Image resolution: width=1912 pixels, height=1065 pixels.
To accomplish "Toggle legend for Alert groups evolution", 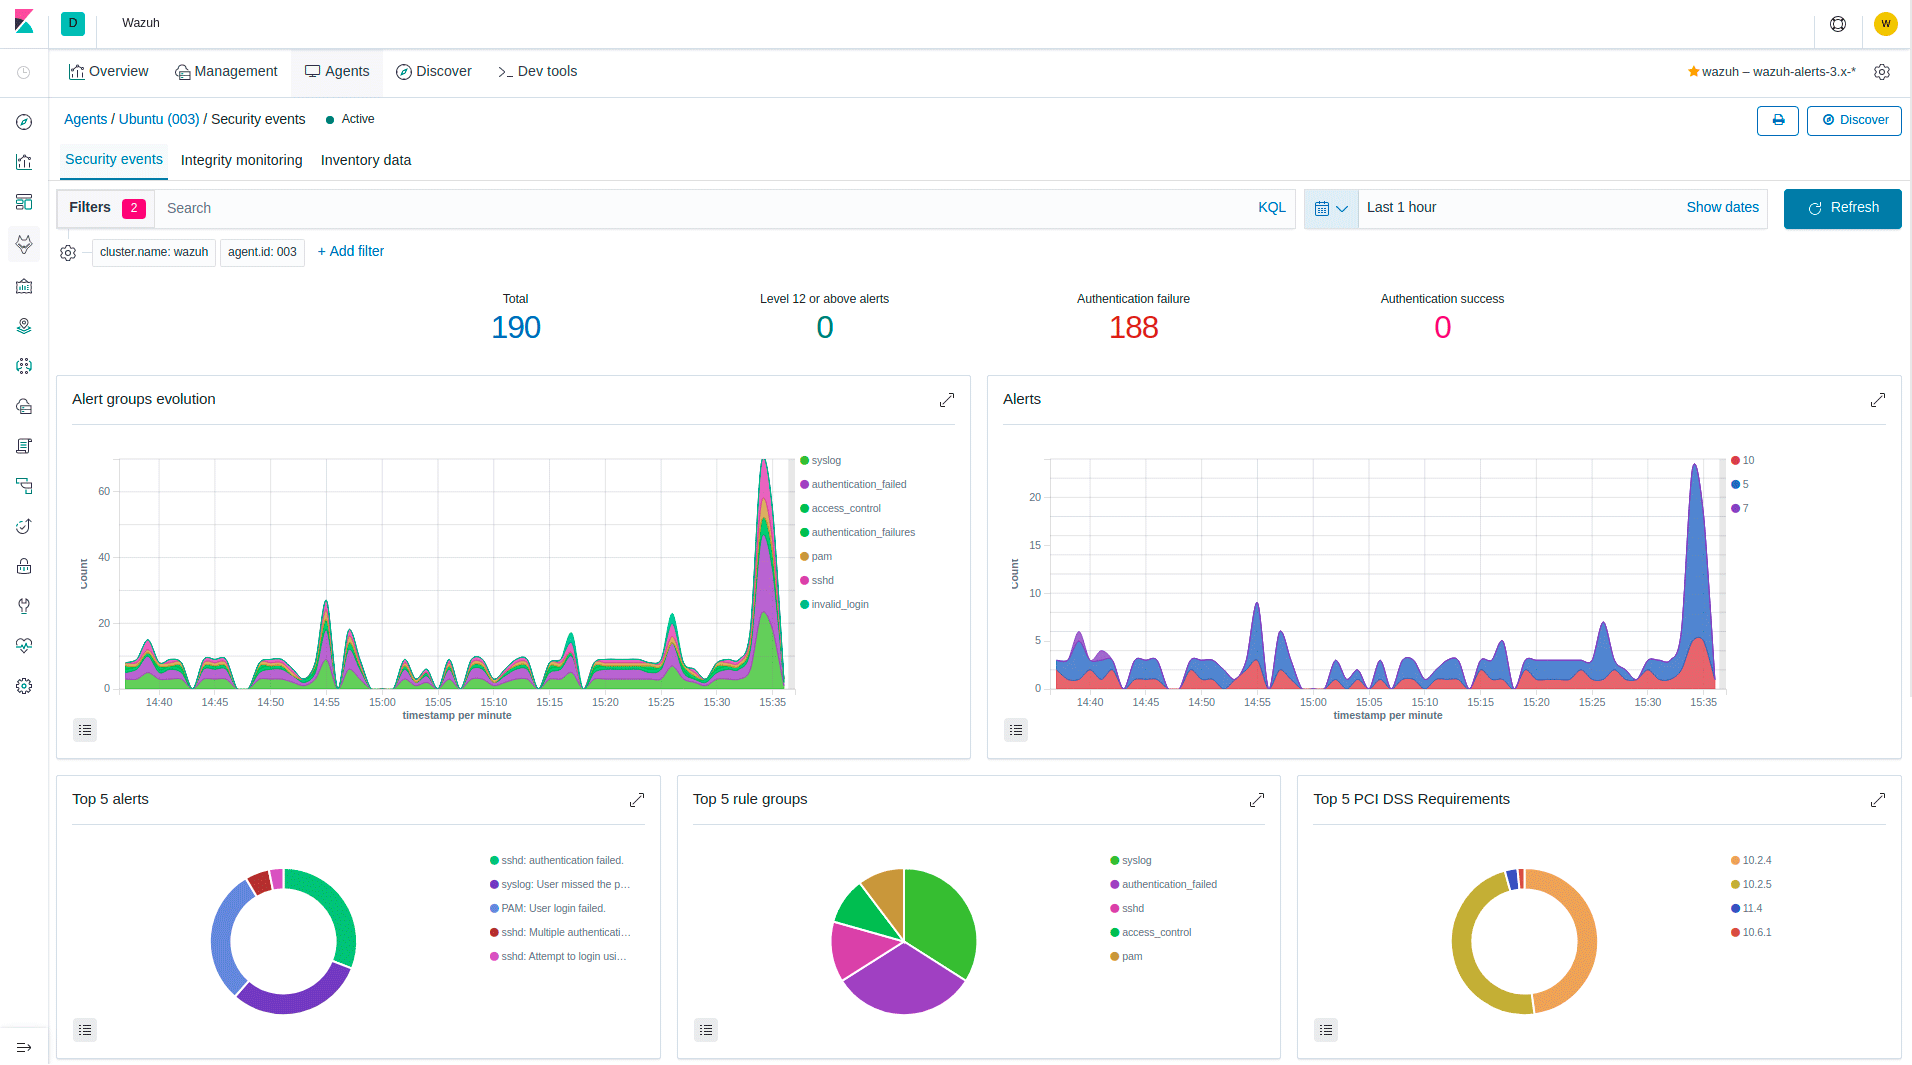I will point(85,730).
